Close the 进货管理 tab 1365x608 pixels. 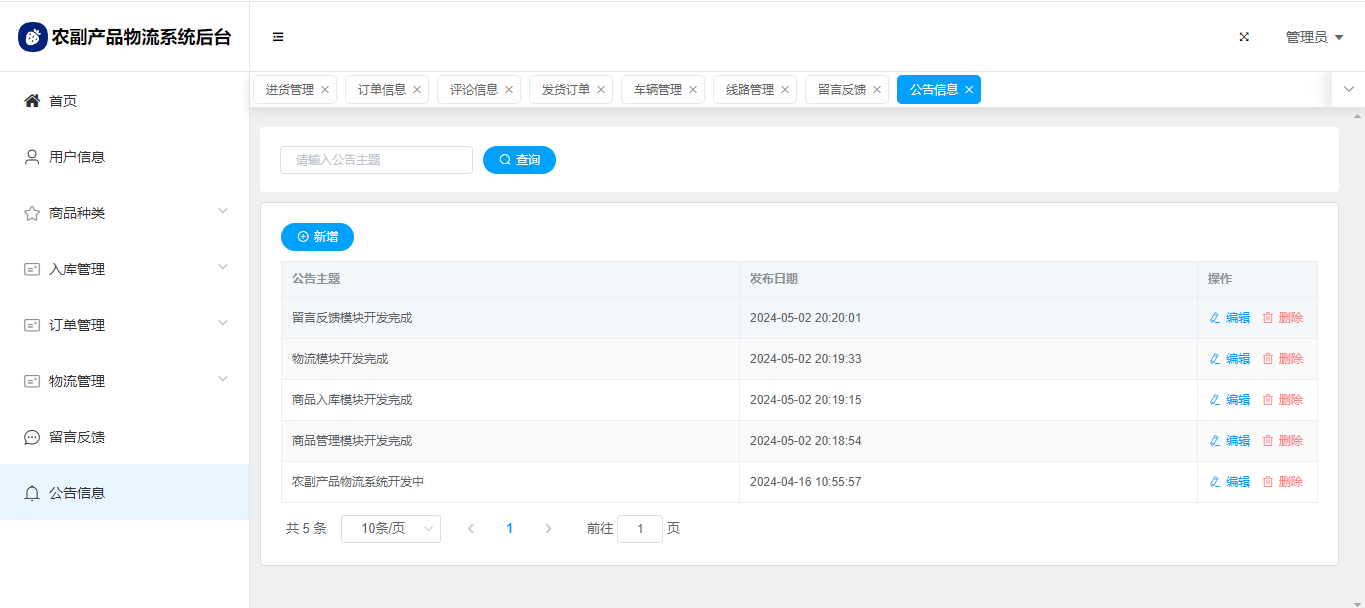(325, 90)
